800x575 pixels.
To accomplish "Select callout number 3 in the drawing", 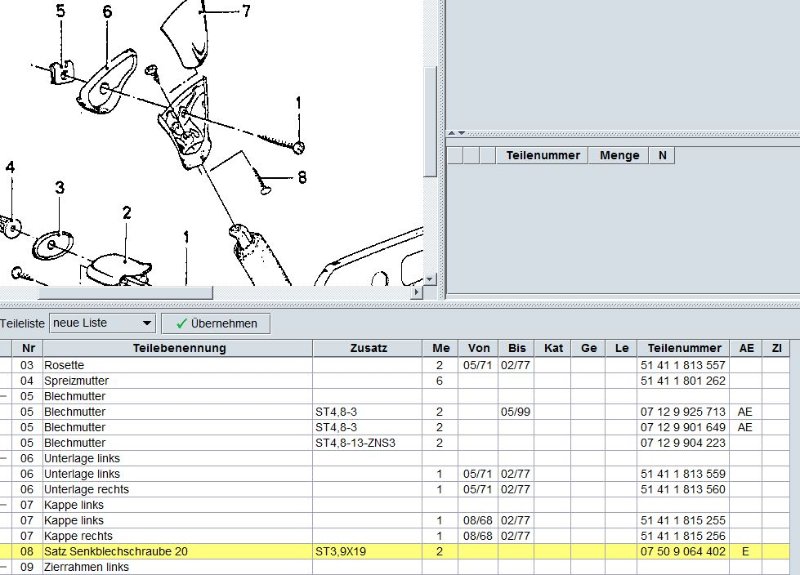I will (x=60, y=188).
